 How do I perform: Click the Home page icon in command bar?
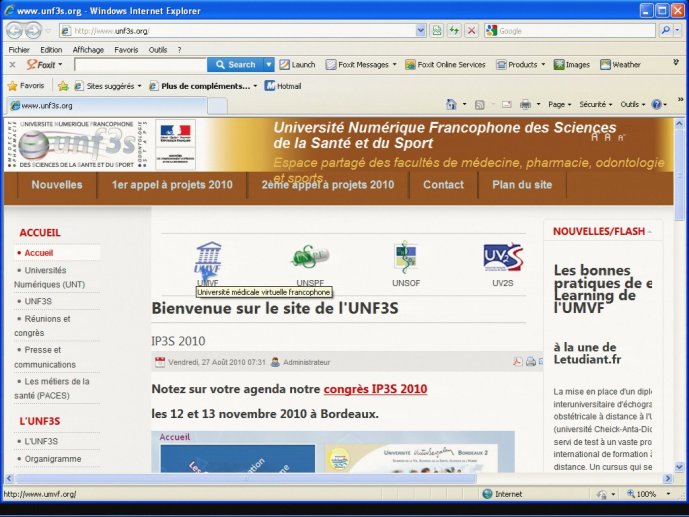tap(451, 104)
